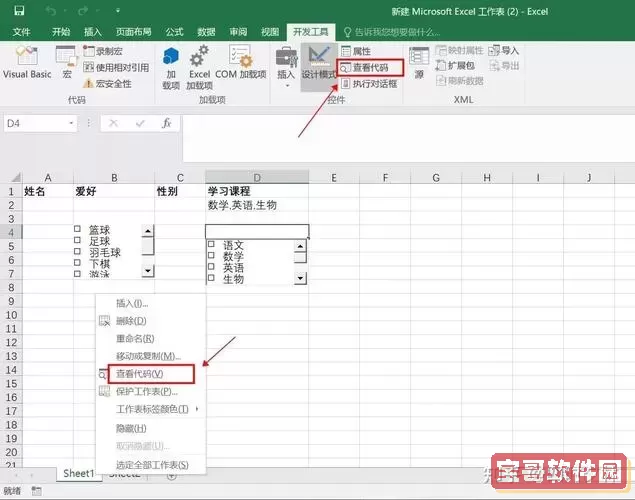Switch to the Home (开始) tab
This screenshot has height=500, width=635.
61,32
